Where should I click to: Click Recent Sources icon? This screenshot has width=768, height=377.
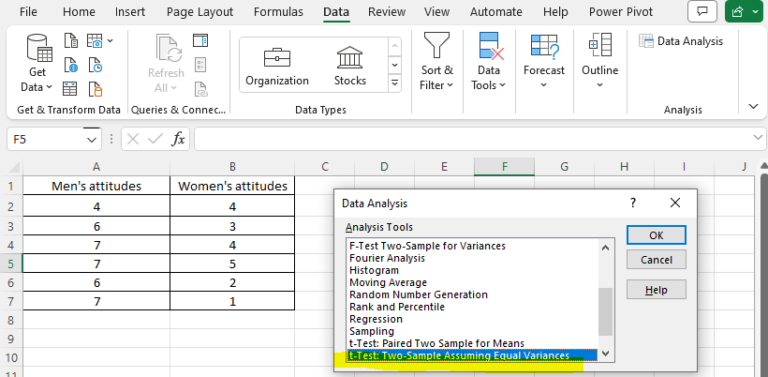coord(96,65)
